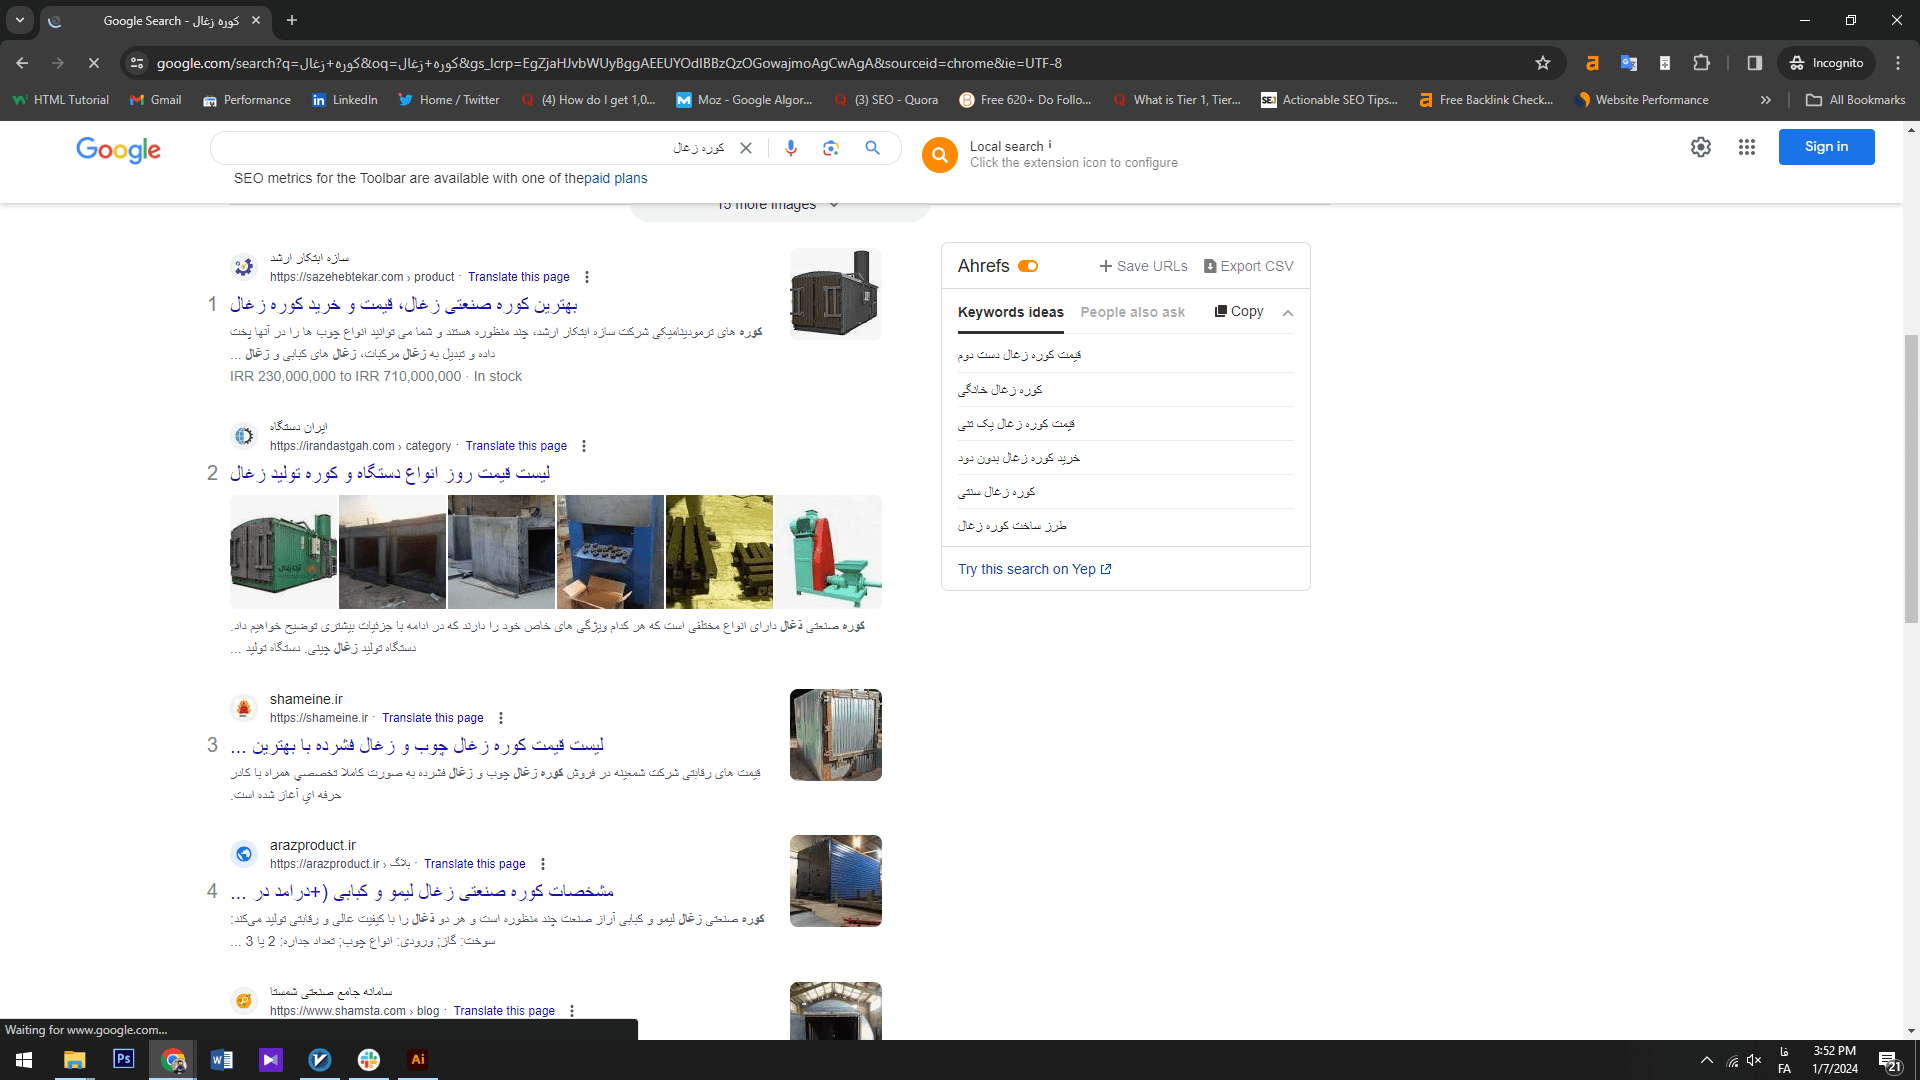Open Try this search on Yep link
1920x1080 pixels.
pos(1035,569)
